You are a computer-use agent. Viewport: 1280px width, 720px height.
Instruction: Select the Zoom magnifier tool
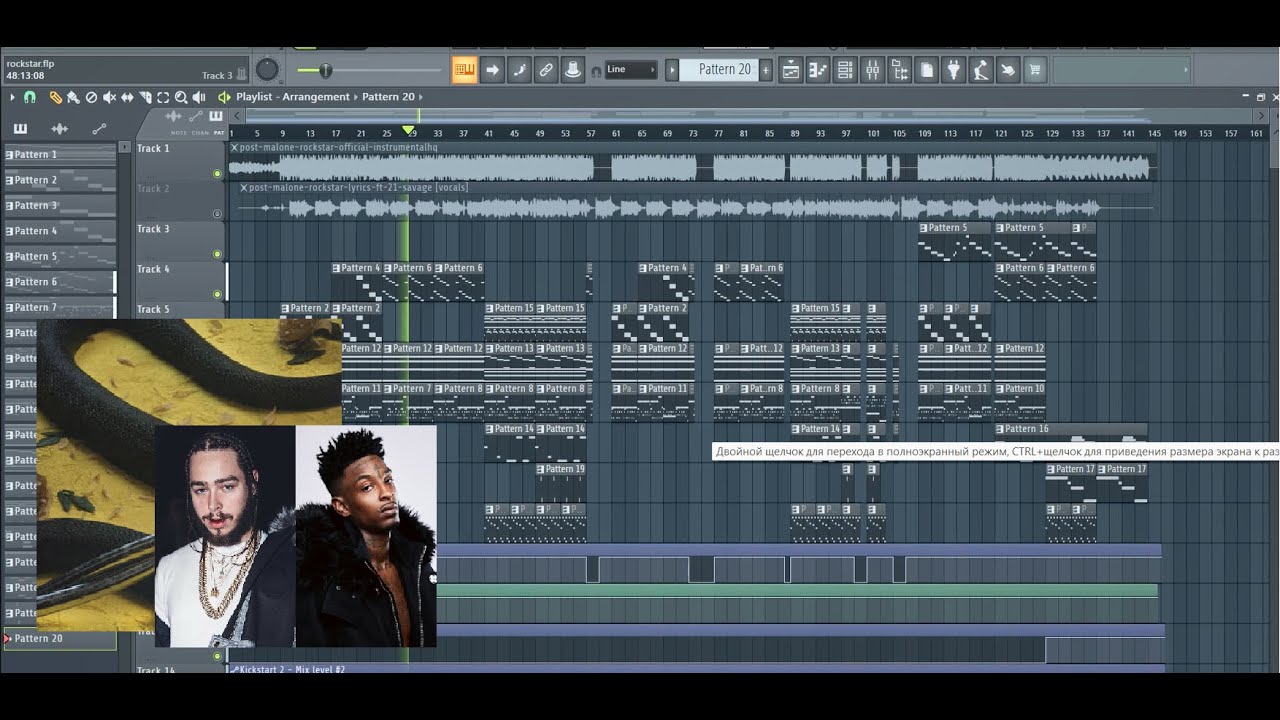[x=181, y=97]
